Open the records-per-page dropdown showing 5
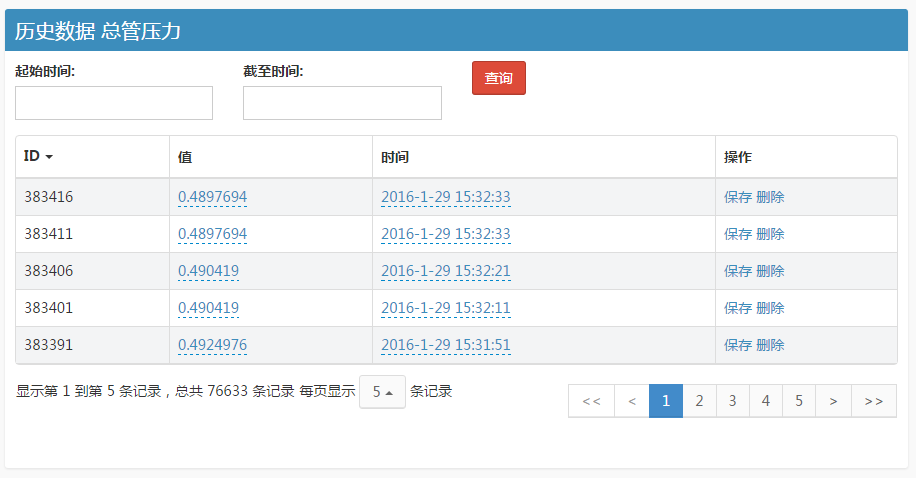The image size is (916, 478). click(382, 392)
